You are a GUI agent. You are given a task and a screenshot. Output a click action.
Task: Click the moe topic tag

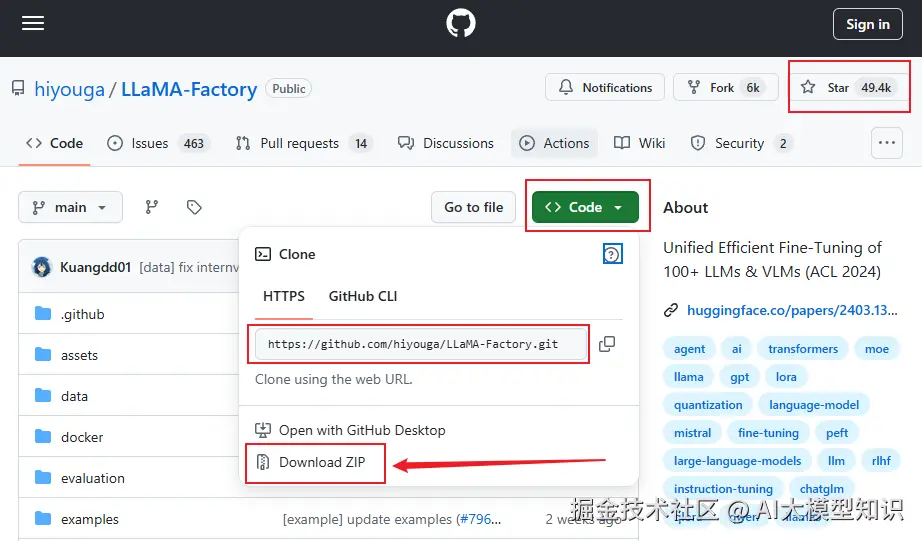pyautogui.click(x=877, y=349)
